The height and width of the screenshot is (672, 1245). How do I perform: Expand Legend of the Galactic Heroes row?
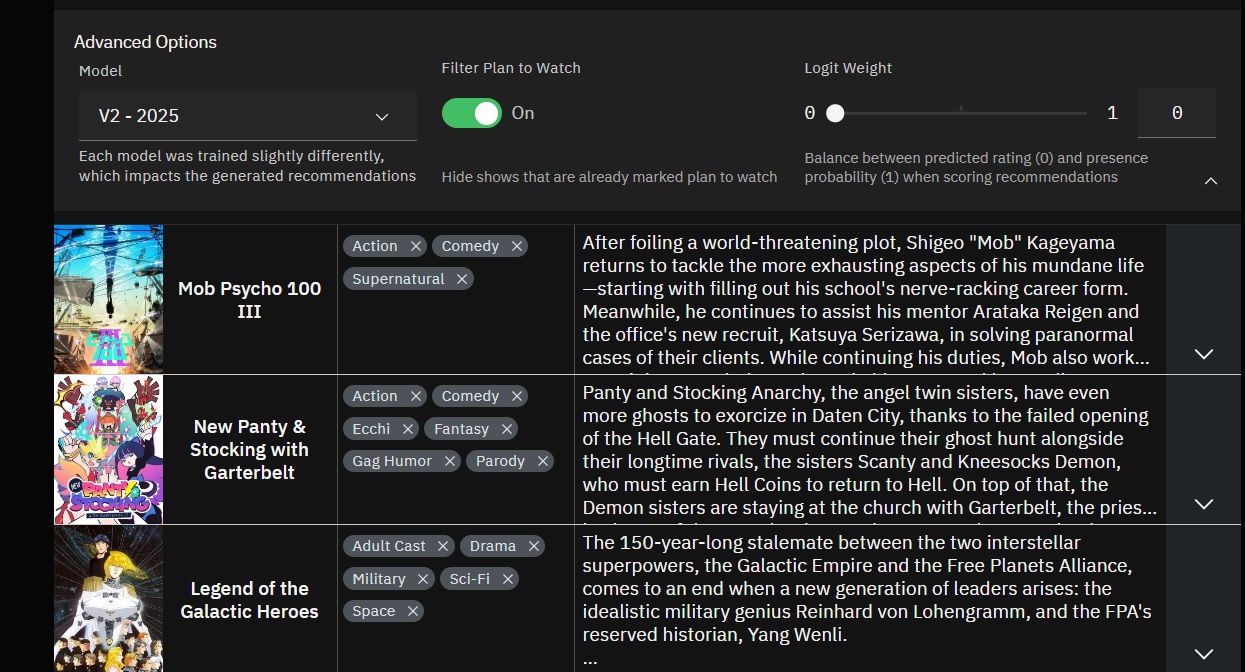pyautogui.click(x=1204, y=654)
